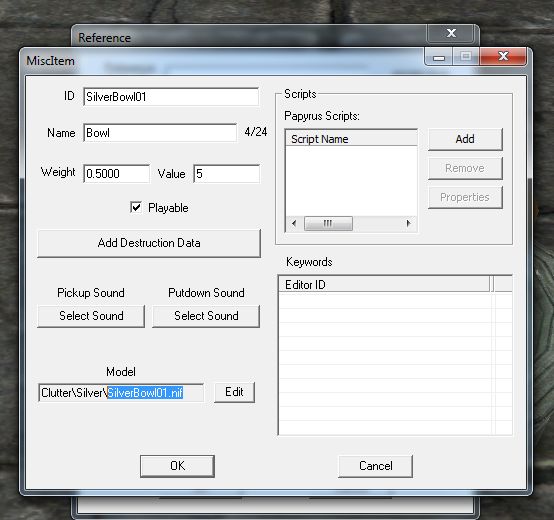Screen dimensions: 554x520
Task: Click the Model path text field
Action: pyautogui.click(x=121, y=392)
